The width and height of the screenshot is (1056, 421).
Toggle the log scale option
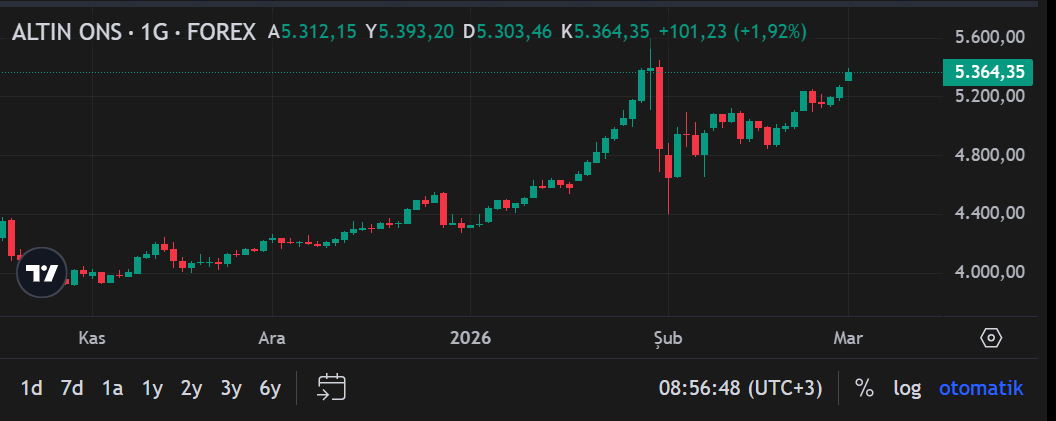coord(906,388)
